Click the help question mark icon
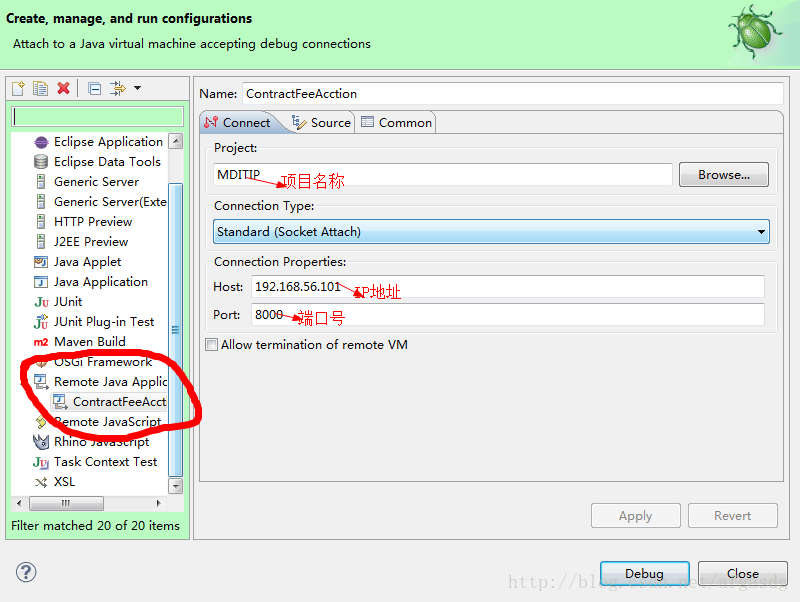This screenshot has width=800, height=602. coord(26,572)
